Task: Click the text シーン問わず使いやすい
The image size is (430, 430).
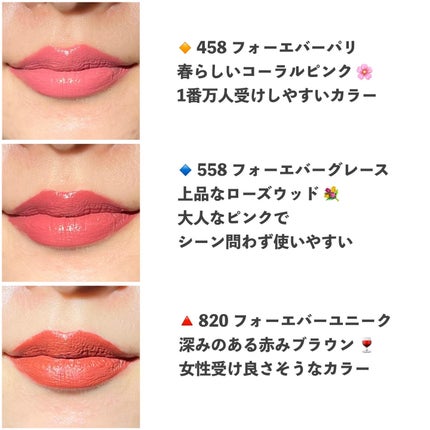Action: pos(265,242)
